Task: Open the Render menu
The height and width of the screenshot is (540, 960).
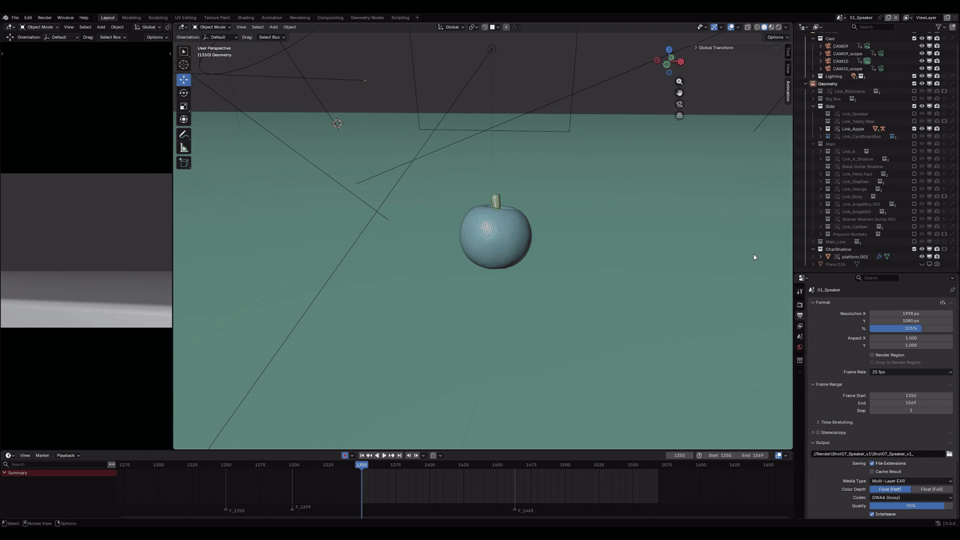Action: click(45, 18)
